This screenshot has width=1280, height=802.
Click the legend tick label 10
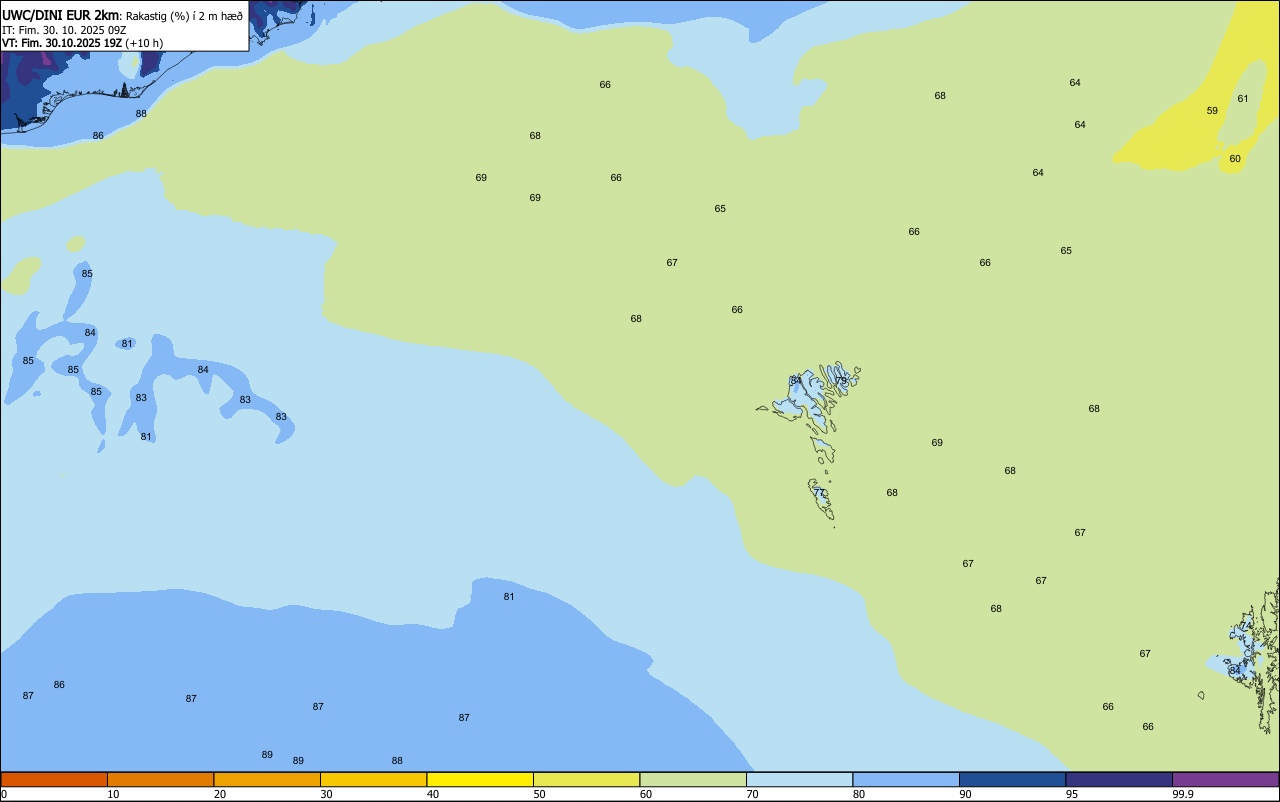tap(113, 794)
